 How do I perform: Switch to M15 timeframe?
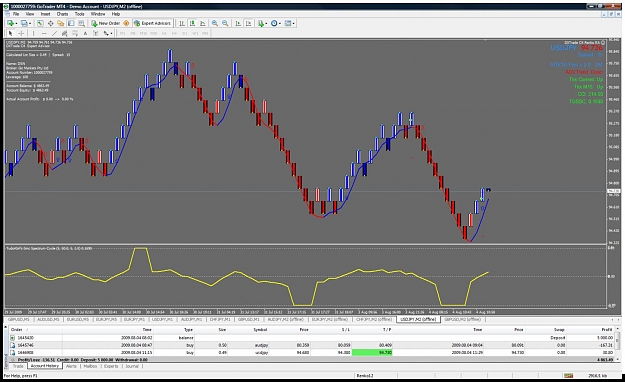pos(143,33)
